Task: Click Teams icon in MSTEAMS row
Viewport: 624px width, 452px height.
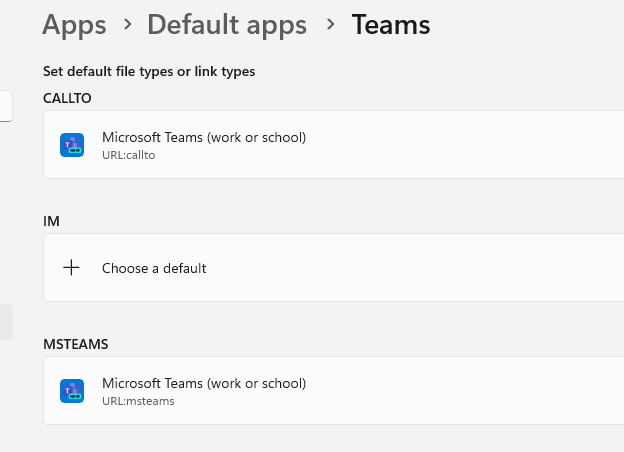Action: pyautogui.click(x=72, y=391)
